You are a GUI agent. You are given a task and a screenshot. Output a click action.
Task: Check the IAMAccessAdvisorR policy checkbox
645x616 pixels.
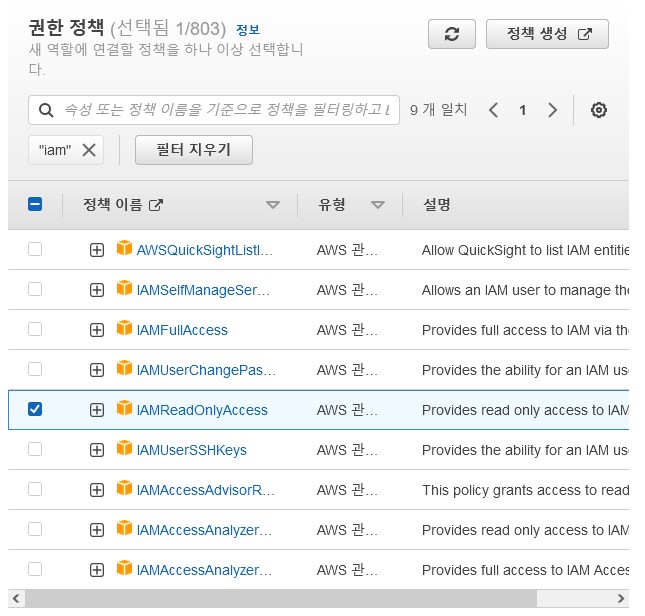[x=35, y=489]
